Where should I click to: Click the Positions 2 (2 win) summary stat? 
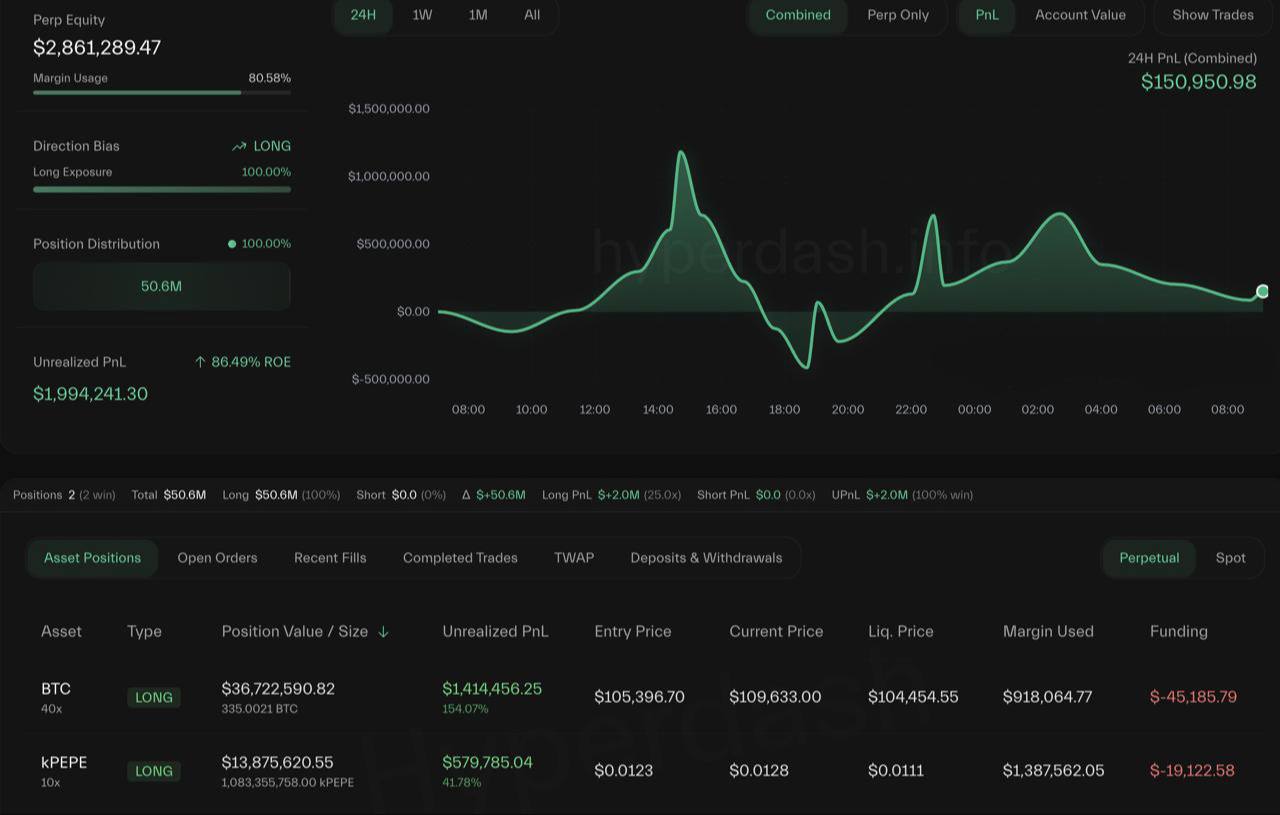tap(64, 495)
